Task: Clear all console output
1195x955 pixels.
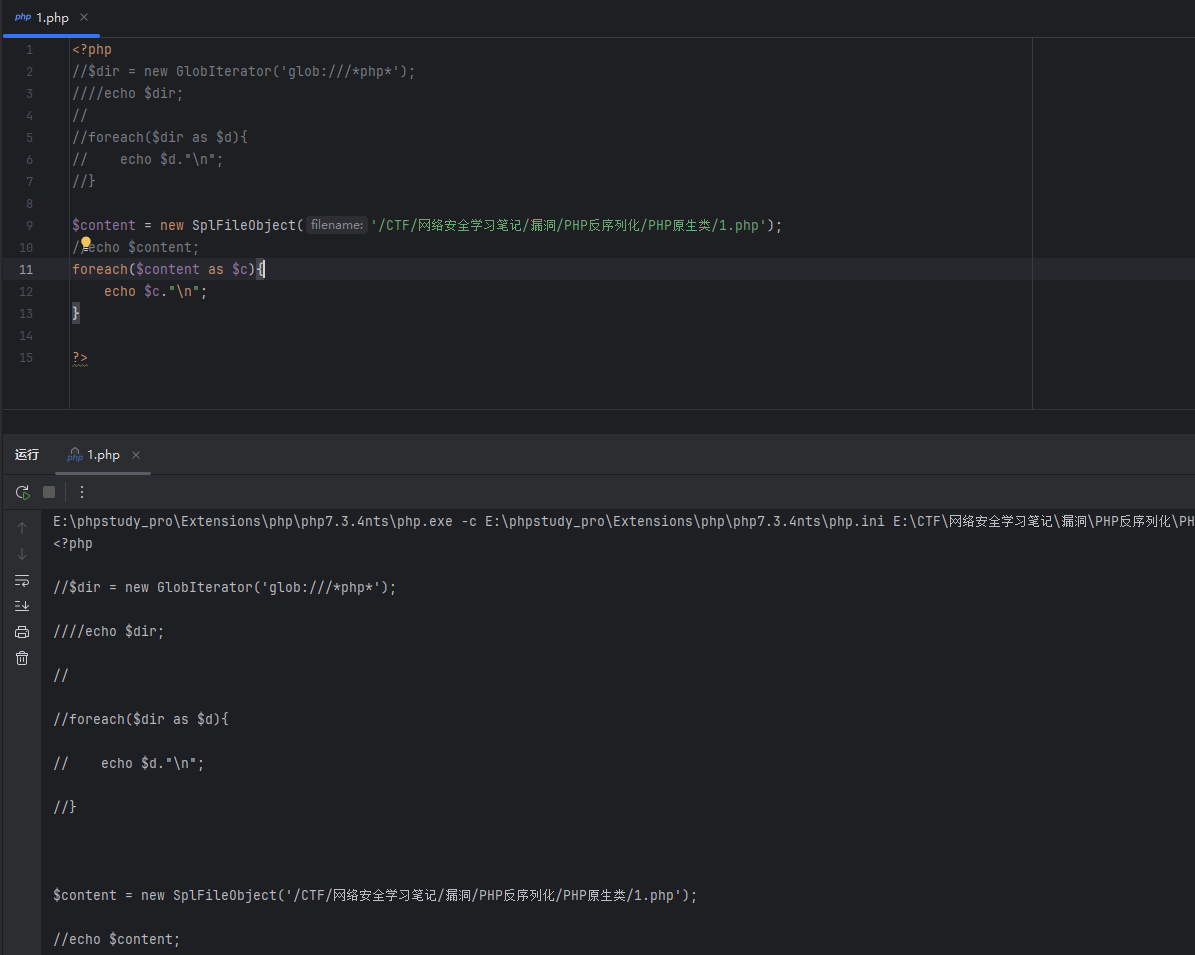Action: coord(22,658)
